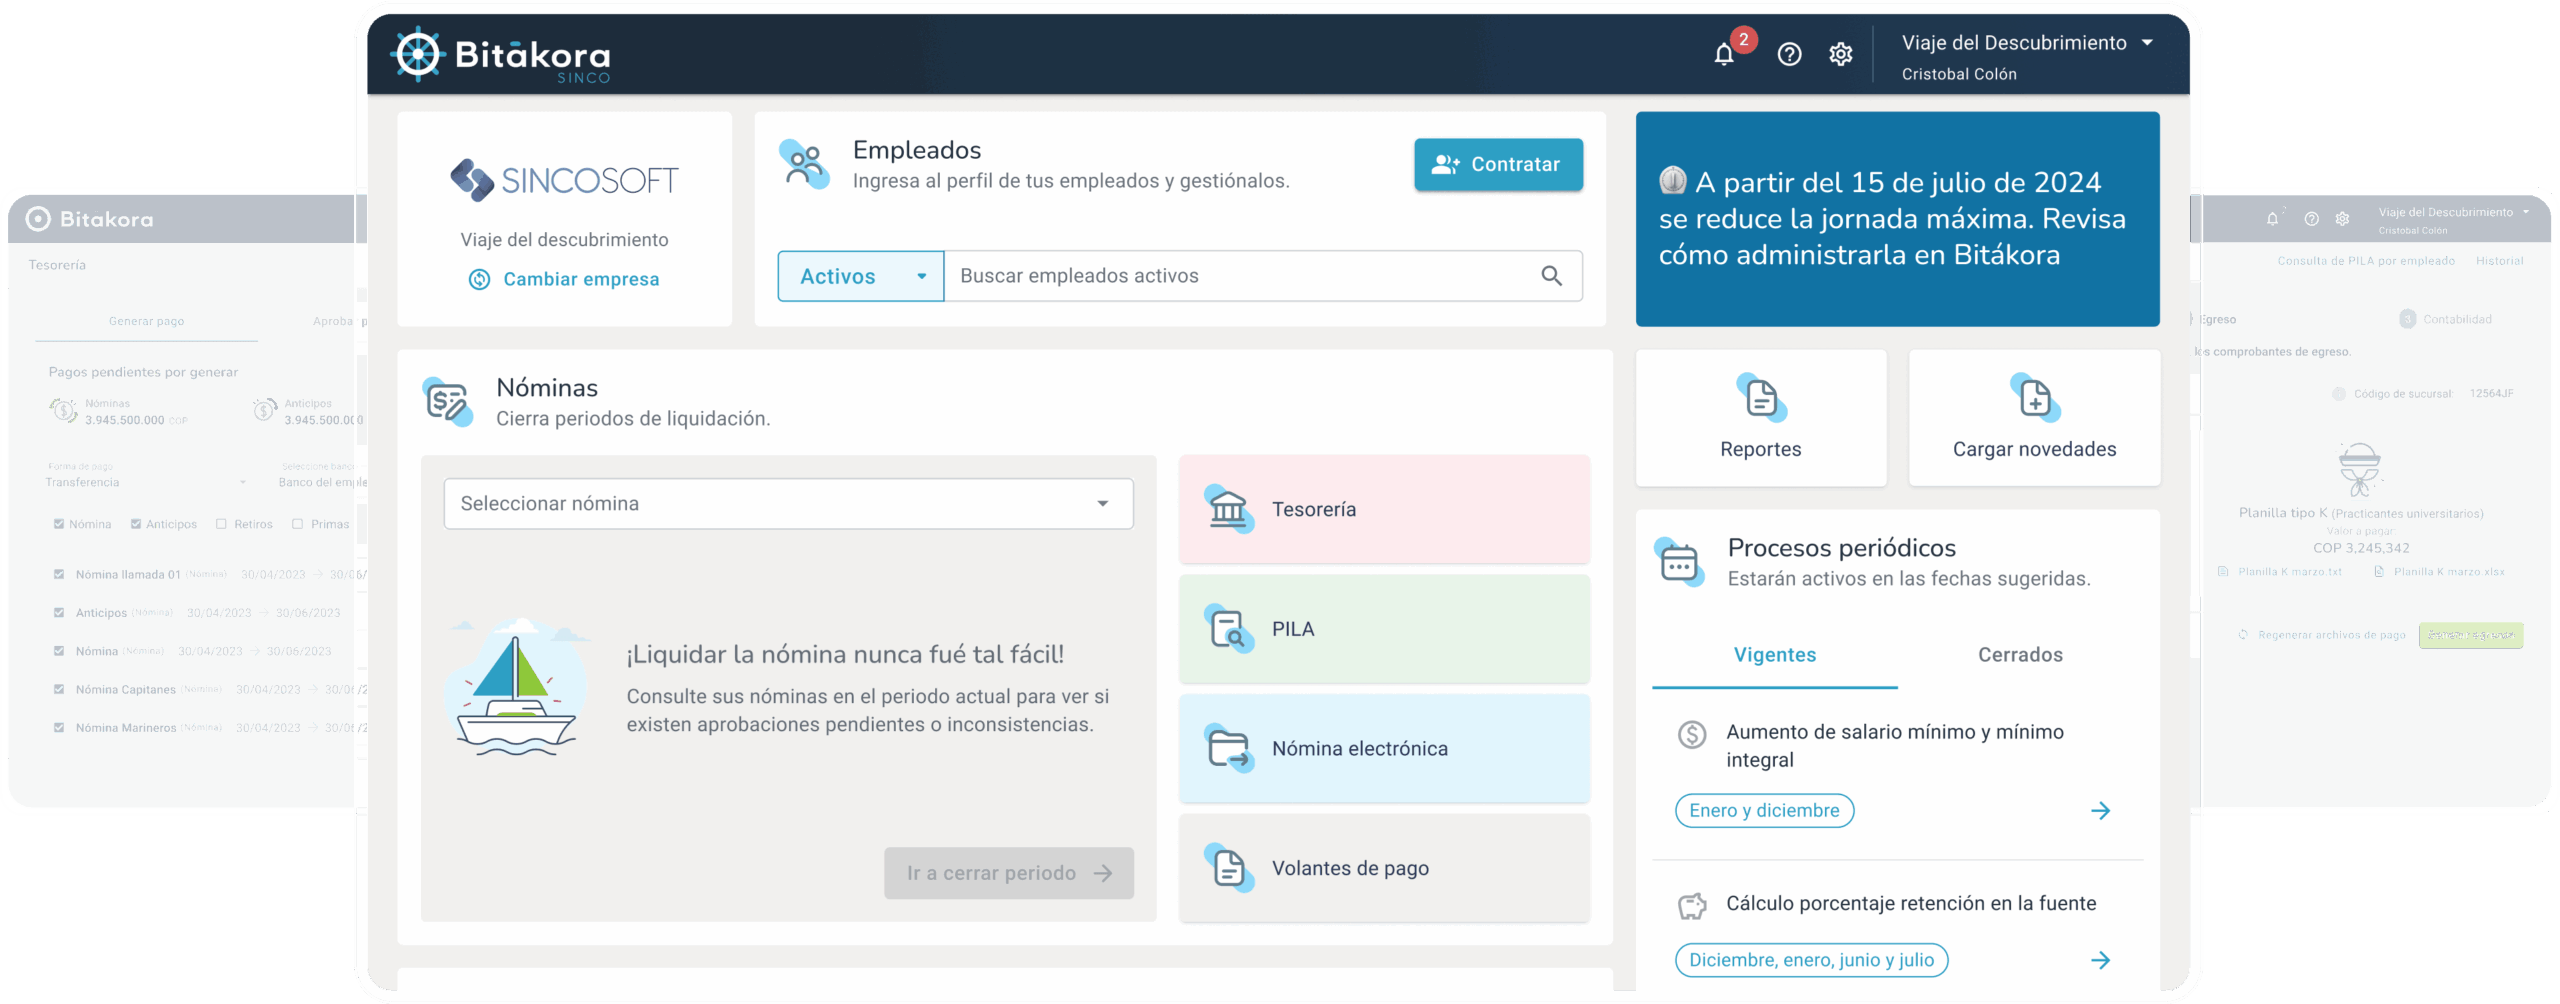Open the settings gear icon

click(x=1840, y=54)
